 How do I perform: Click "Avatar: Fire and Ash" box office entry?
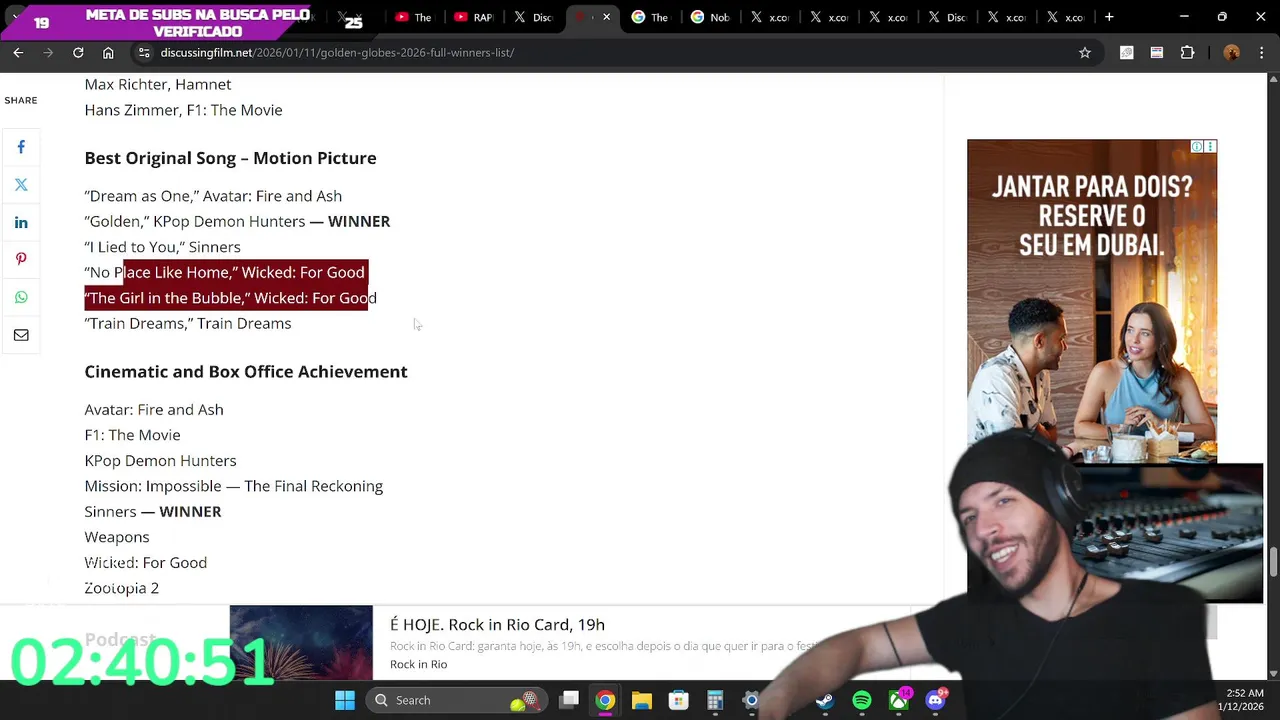tap(154, 409)
